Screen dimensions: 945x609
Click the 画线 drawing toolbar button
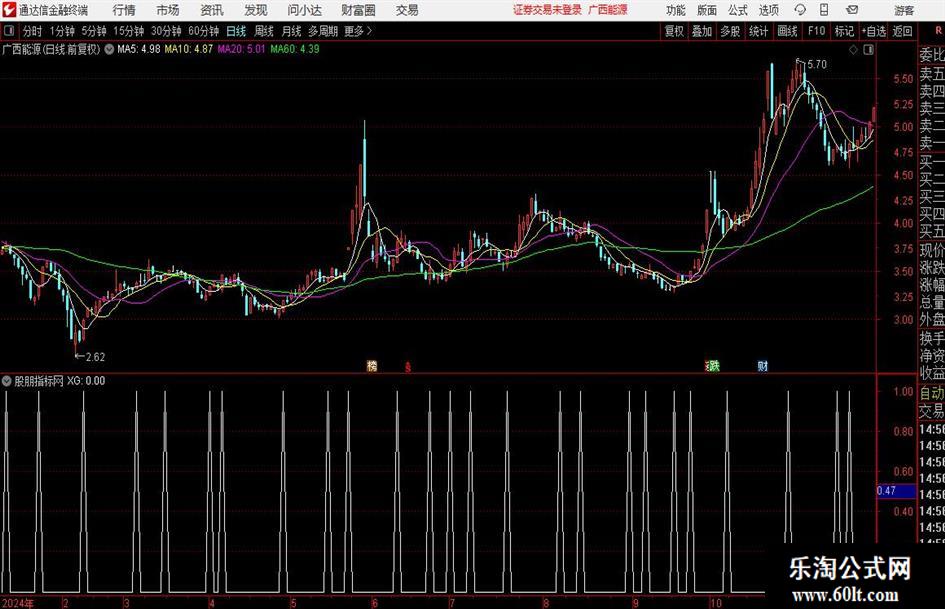pyautogui.click(x=787, y=31)
